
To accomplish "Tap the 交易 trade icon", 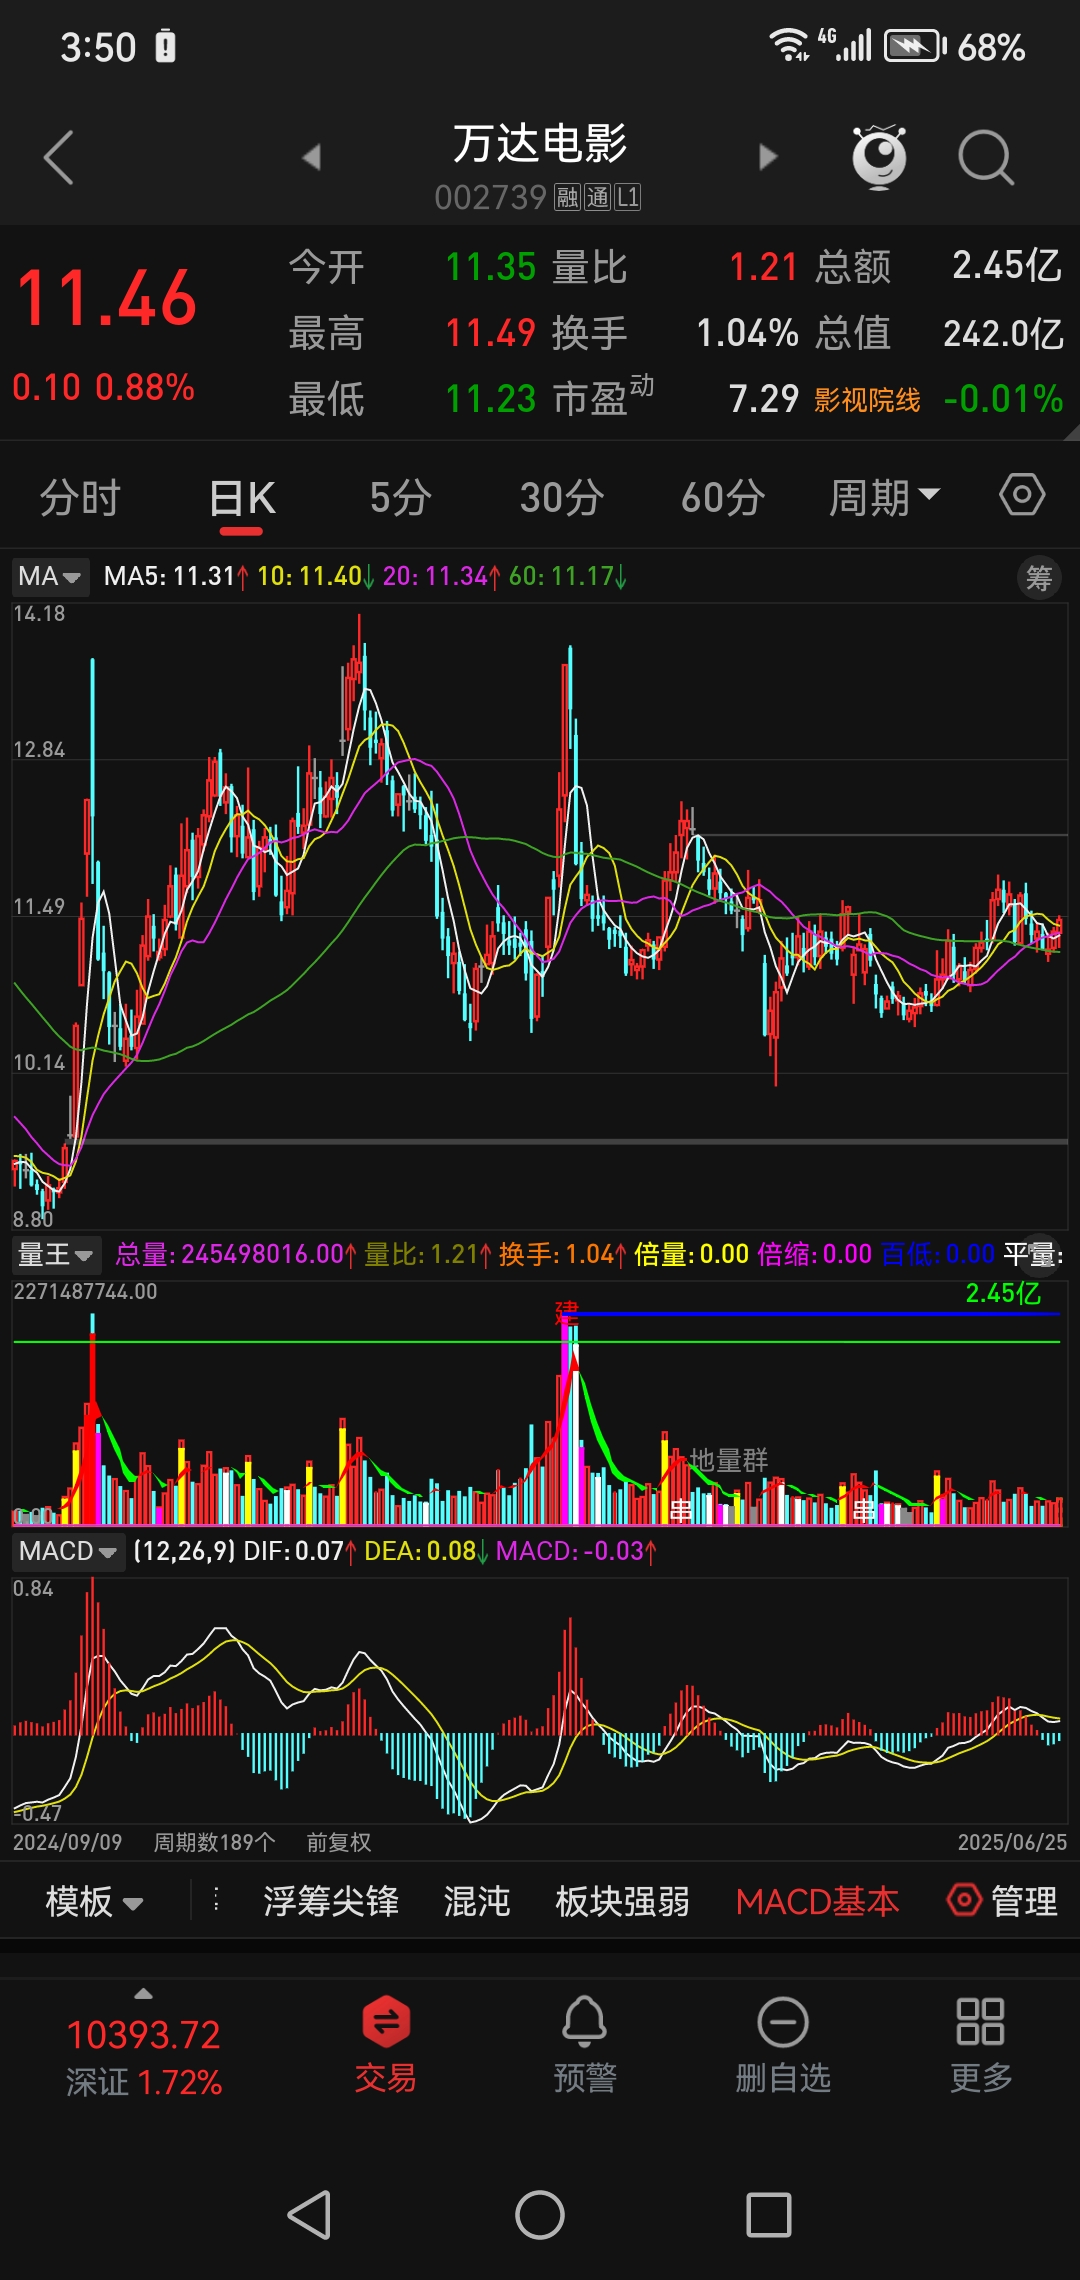I will (x=386, y=2044).
